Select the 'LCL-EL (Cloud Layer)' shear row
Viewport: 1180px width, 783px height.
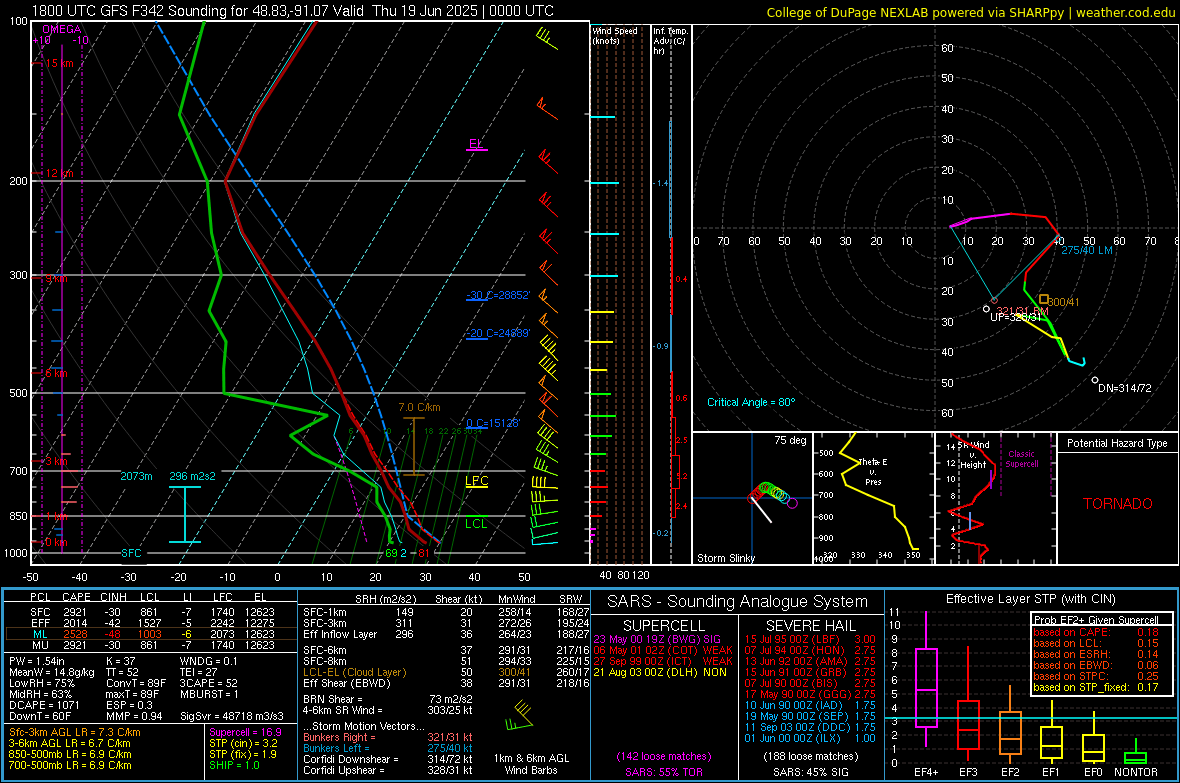pos(446,672)
